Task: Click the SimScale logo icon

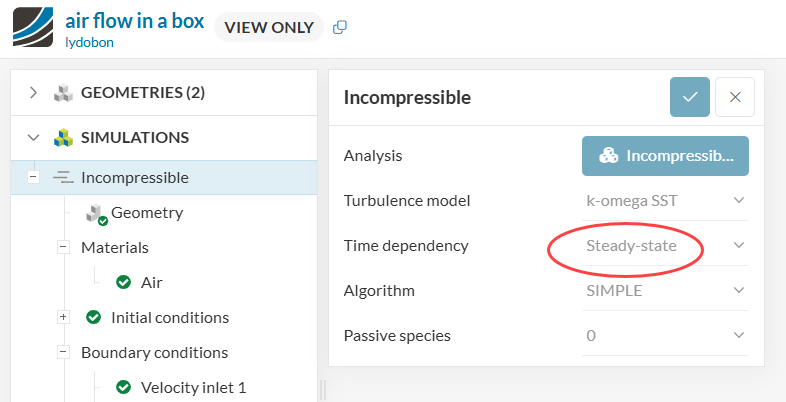Action: 34,27
